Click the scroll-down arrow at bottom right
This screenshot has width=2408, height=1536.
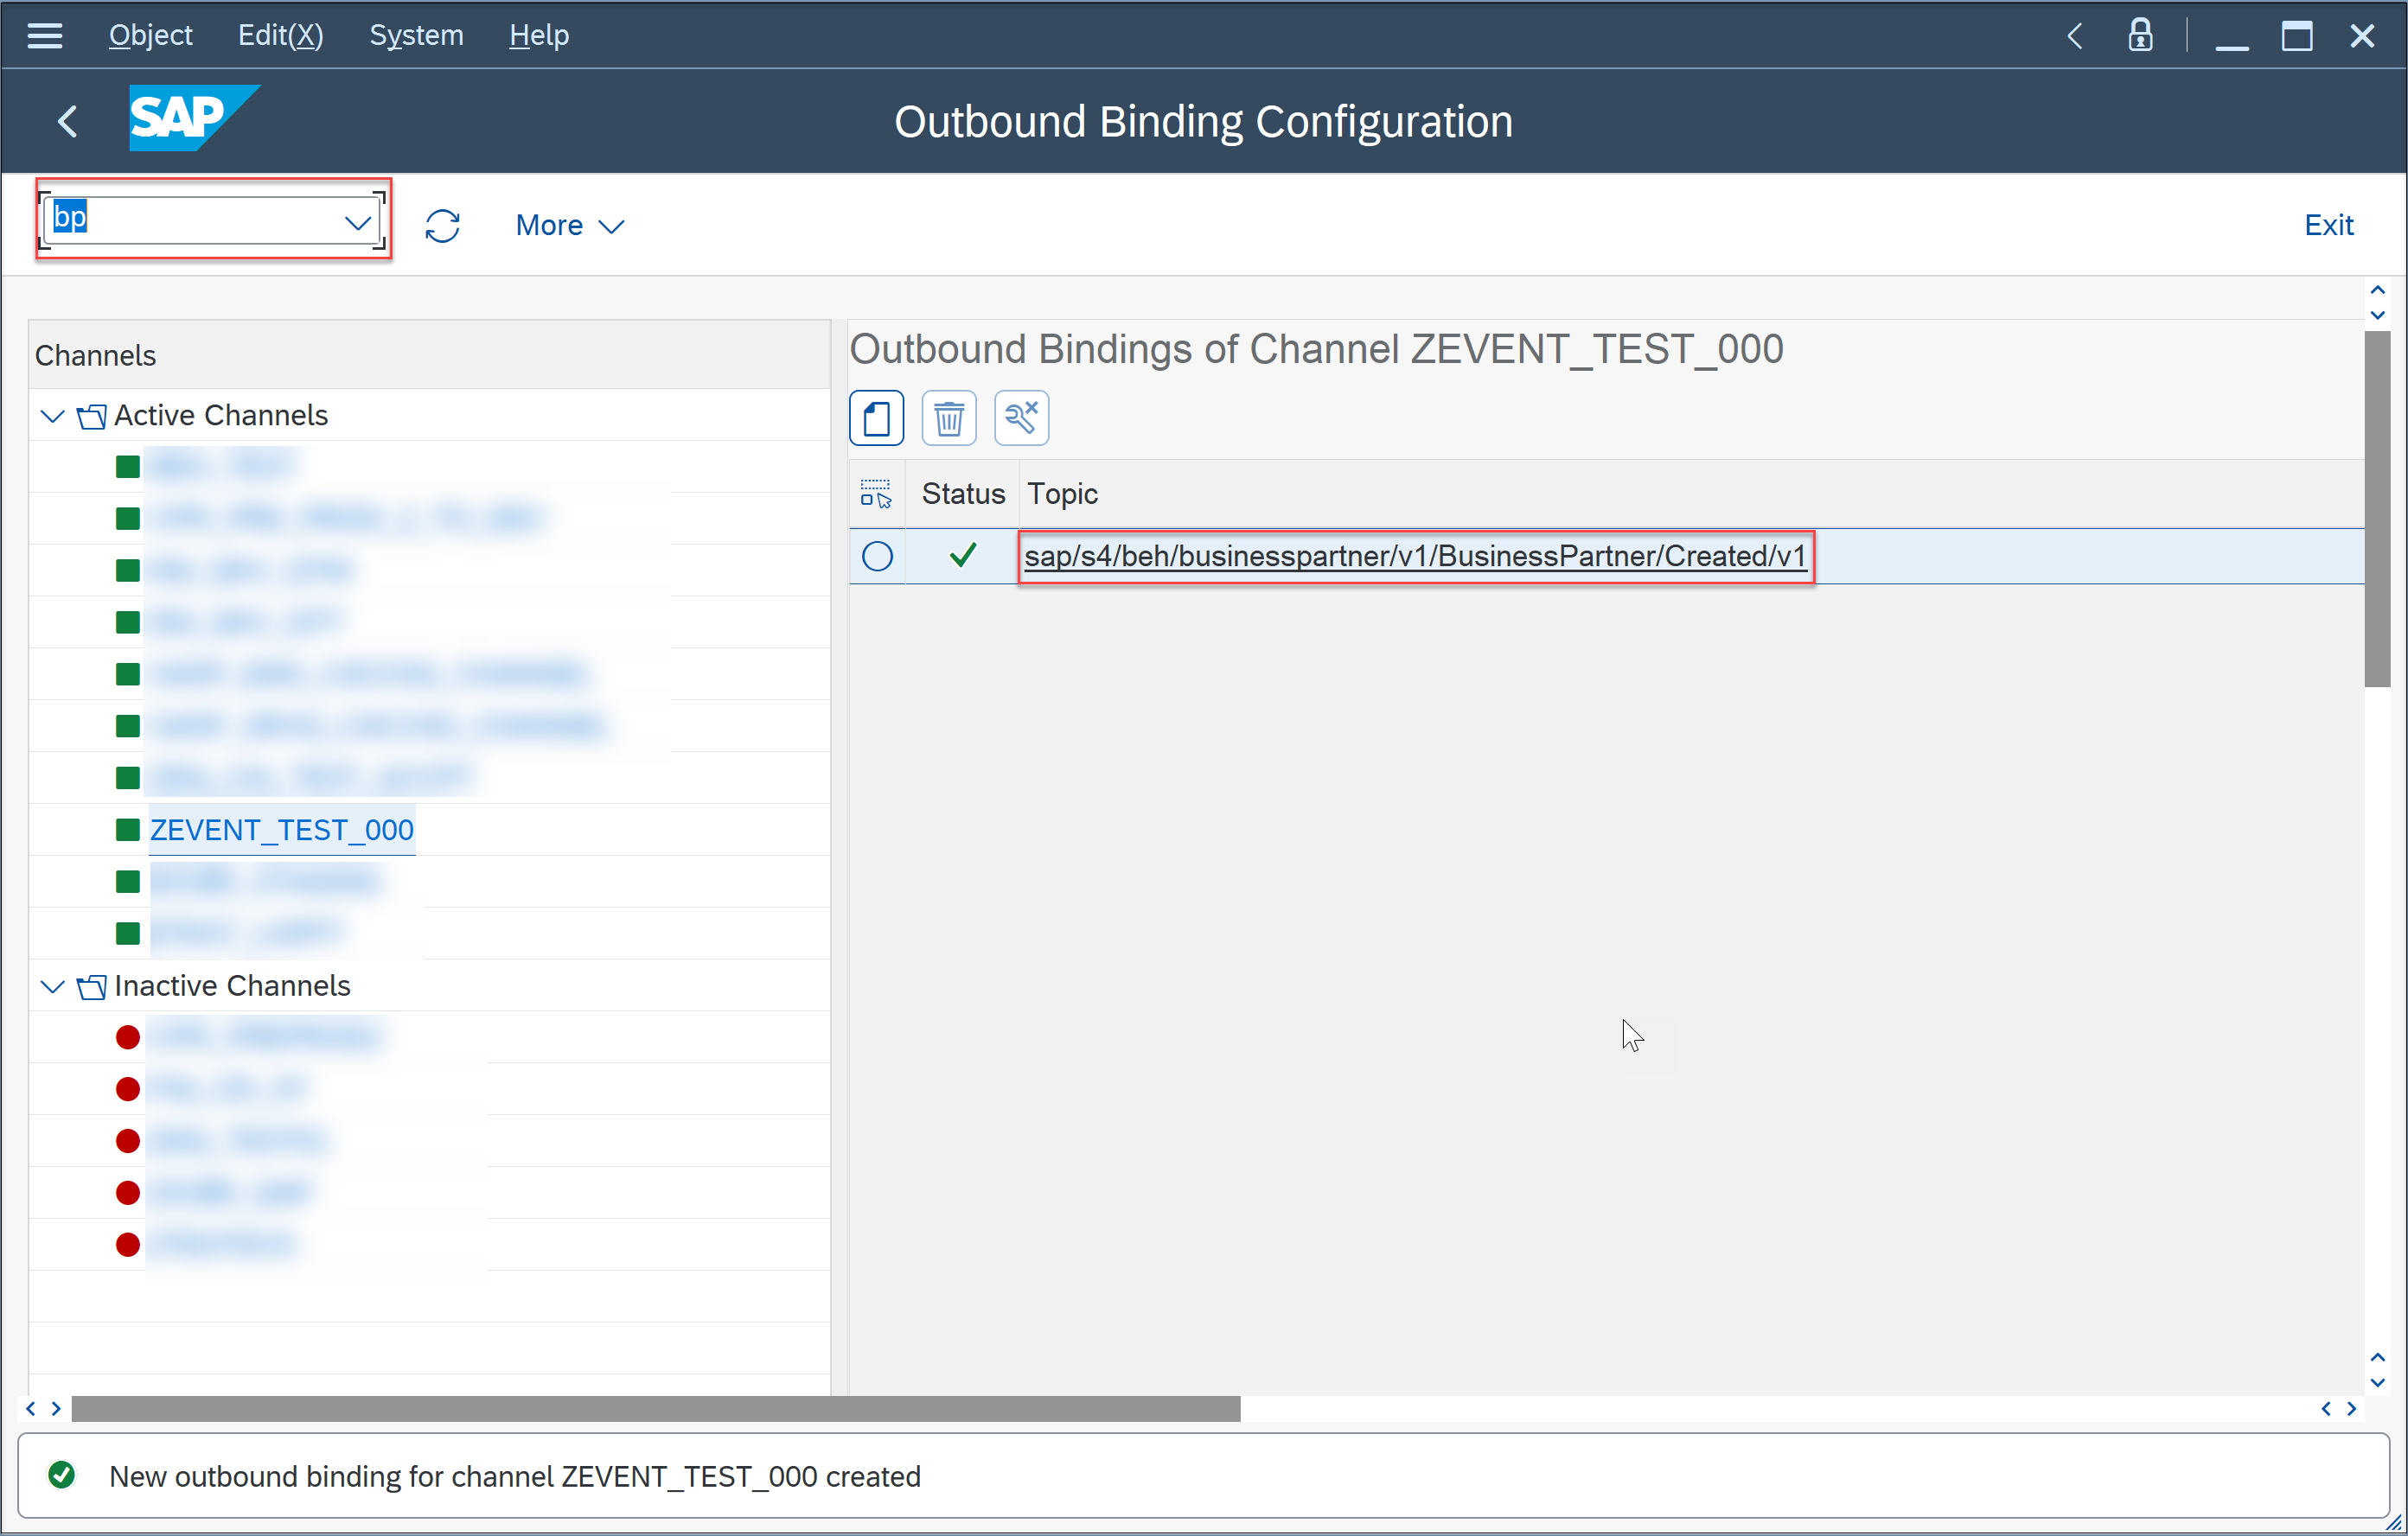pos(2378,1383)
